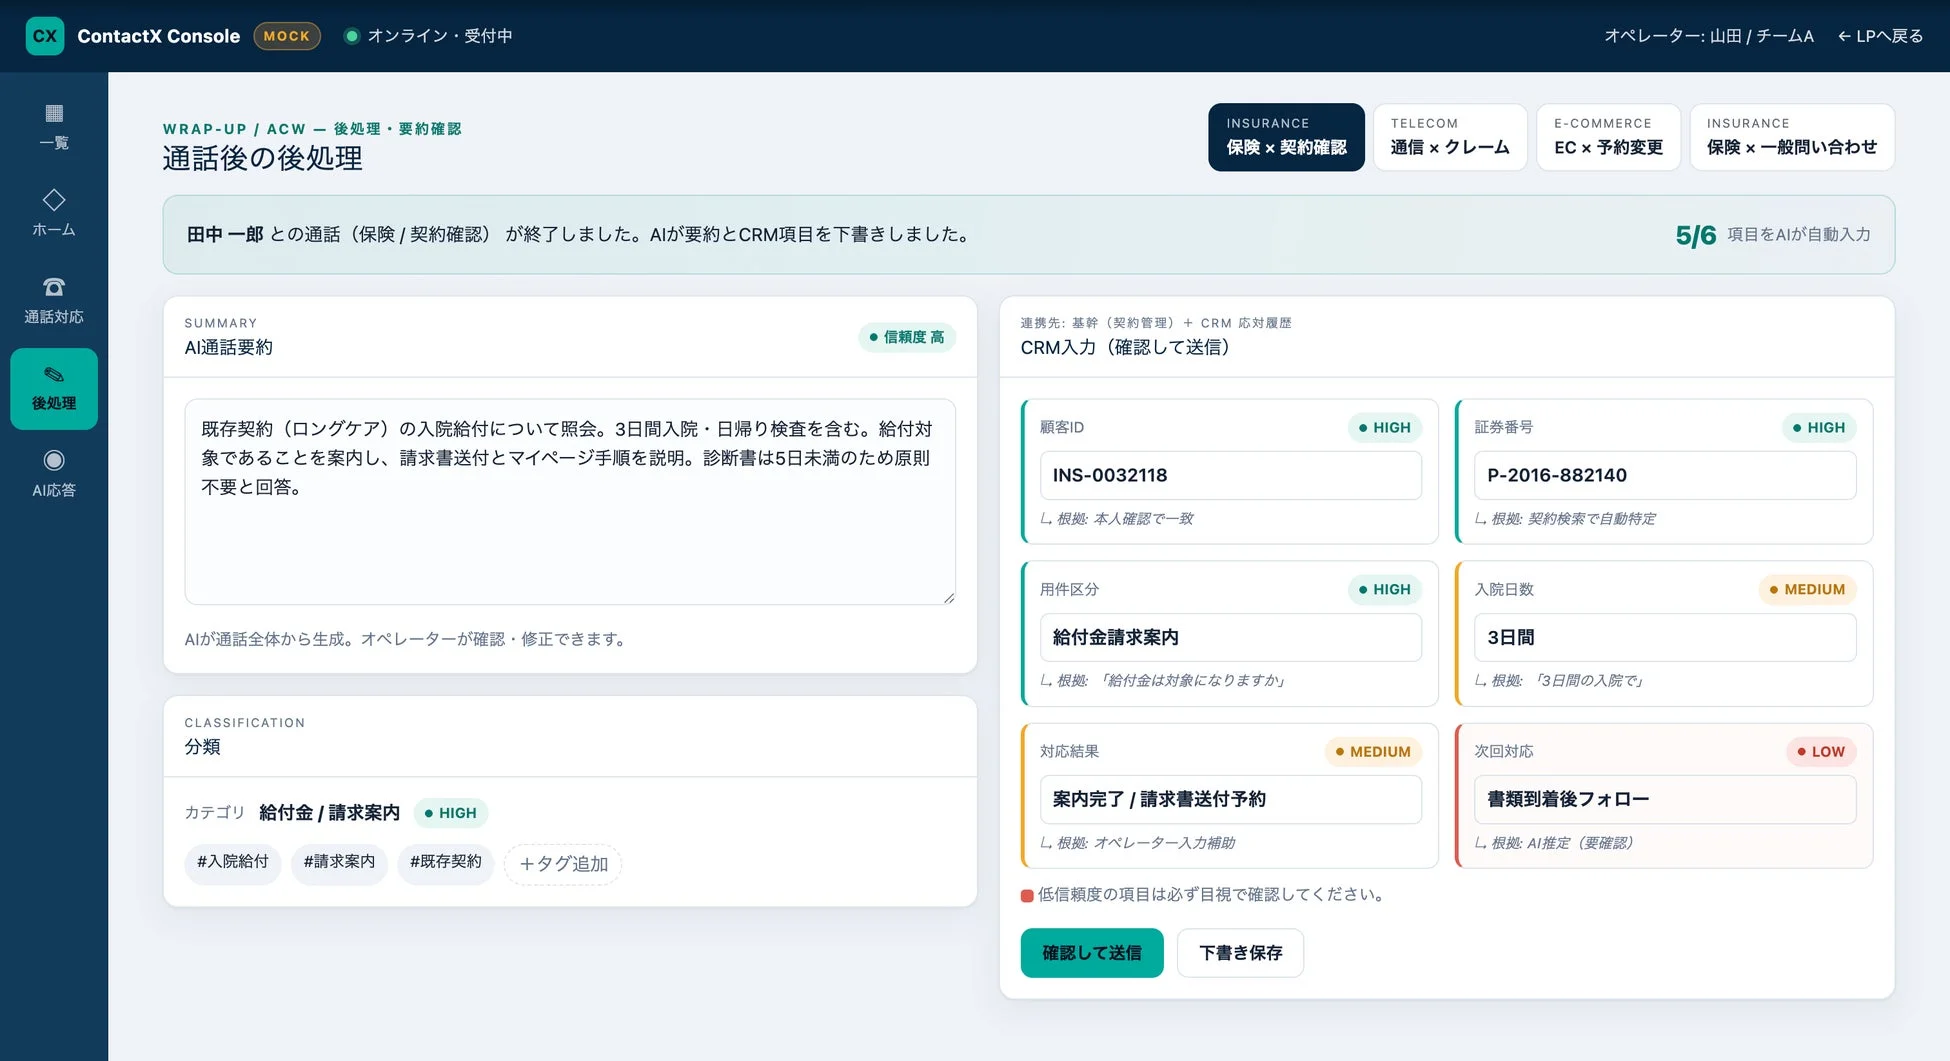Open AI応答 circle icon
This screenshot has height=1061, width=1950.
[x=54, y=460]
